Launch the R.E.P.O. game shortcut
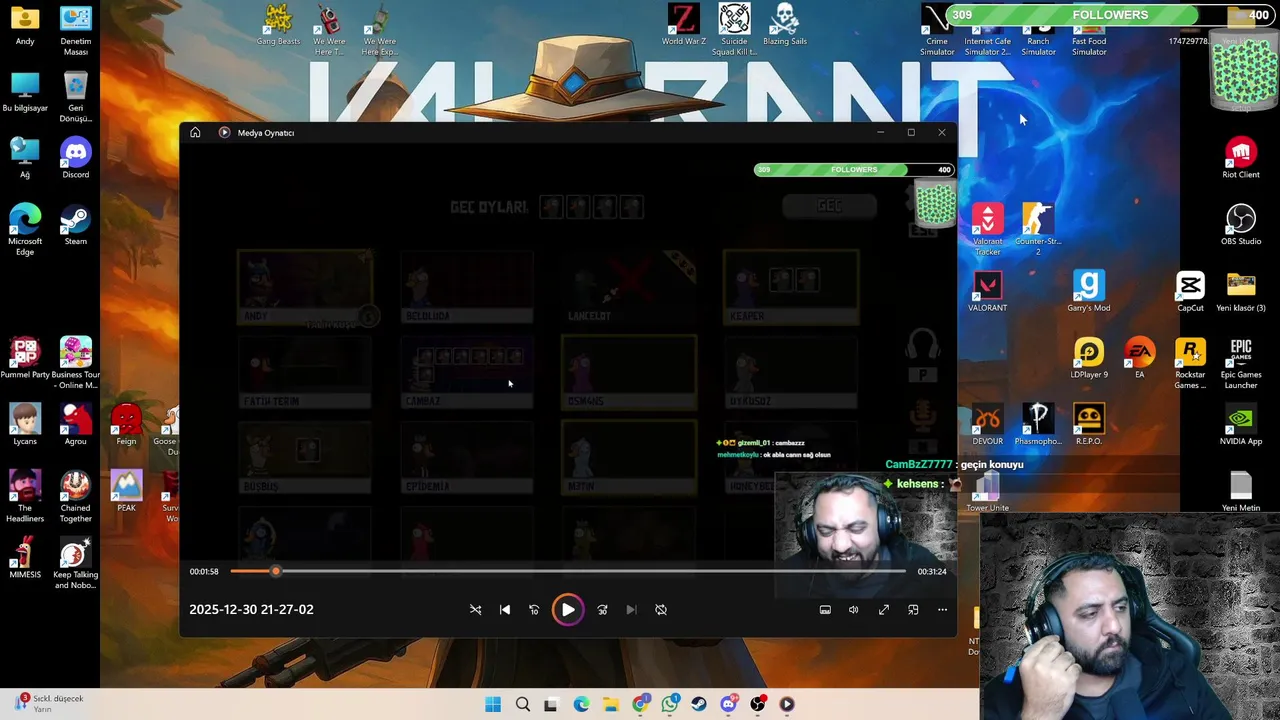This screenshot has height=720, width=1280. [1089, 425]
